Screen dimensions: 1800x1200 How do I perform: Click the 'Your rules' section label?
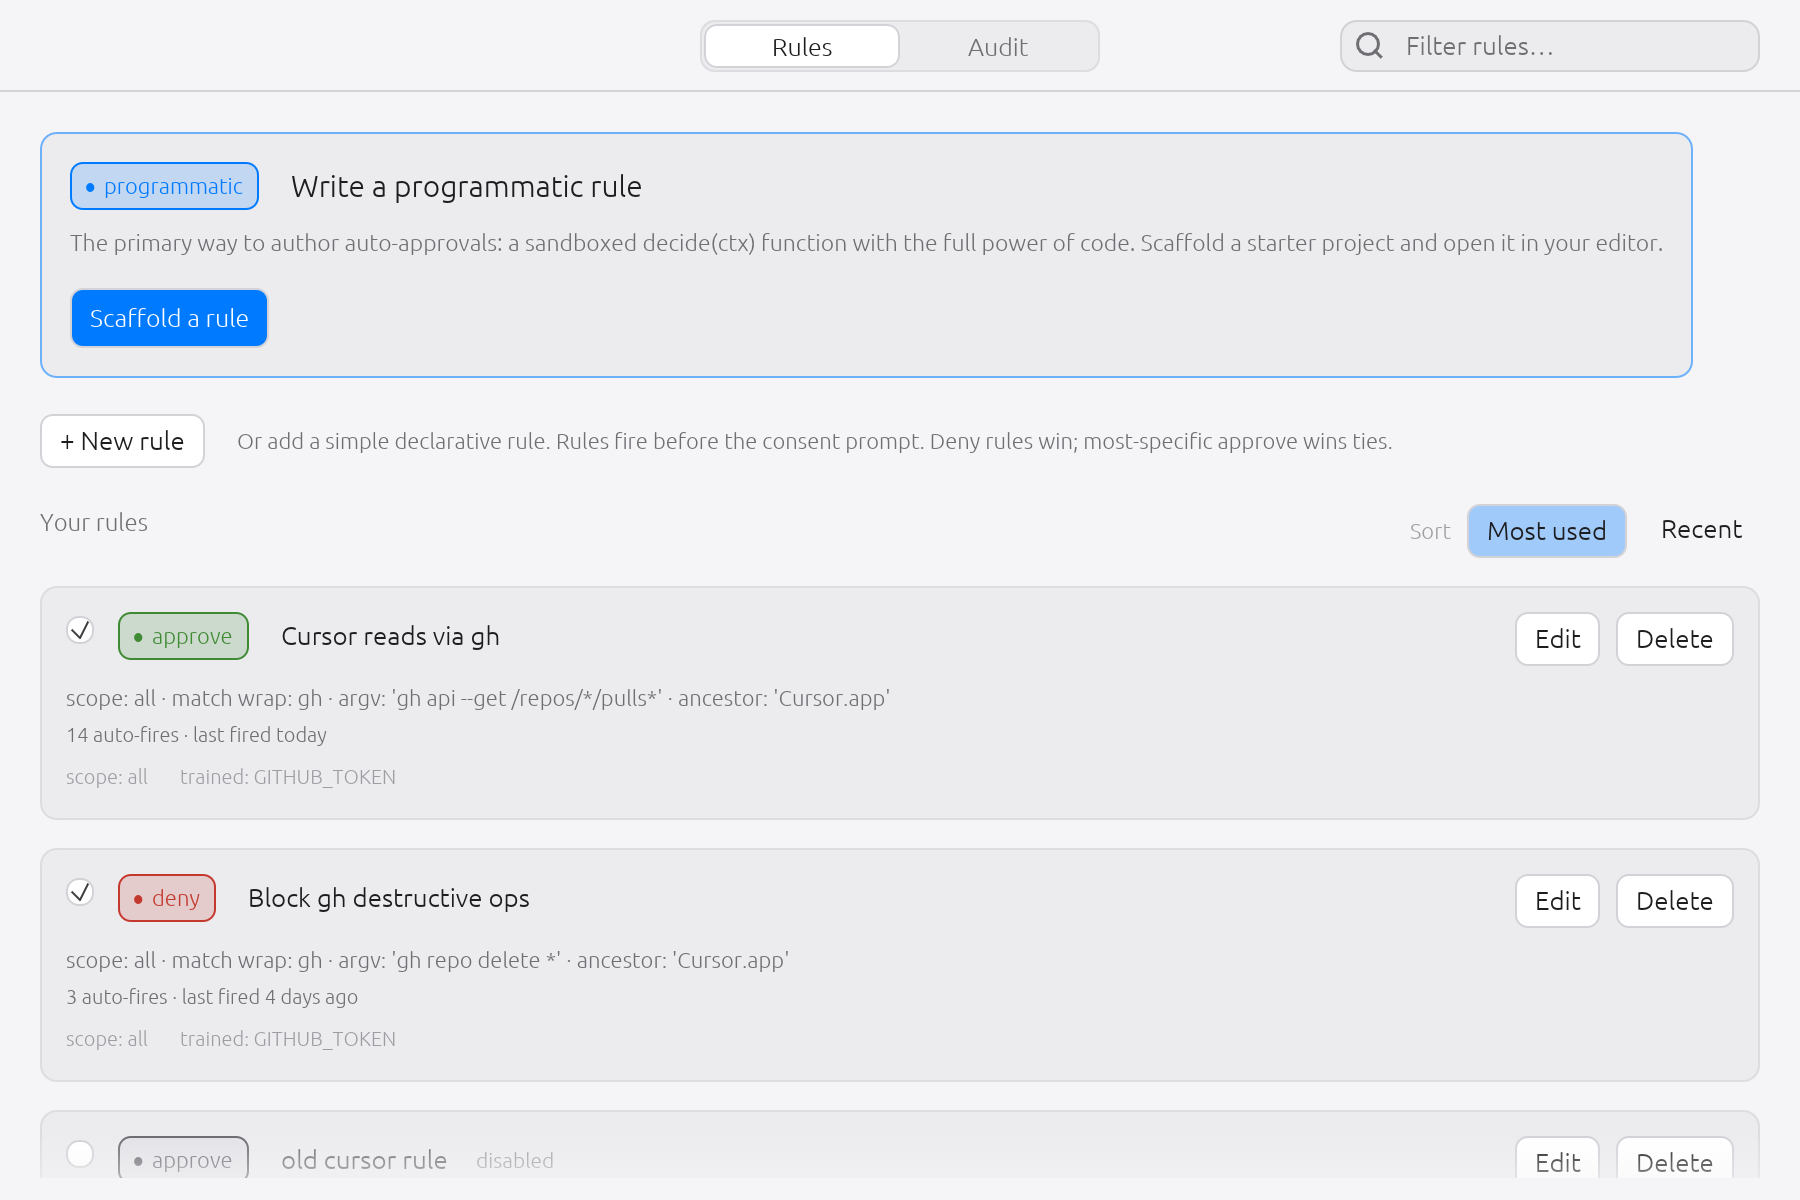pos(94,523)
